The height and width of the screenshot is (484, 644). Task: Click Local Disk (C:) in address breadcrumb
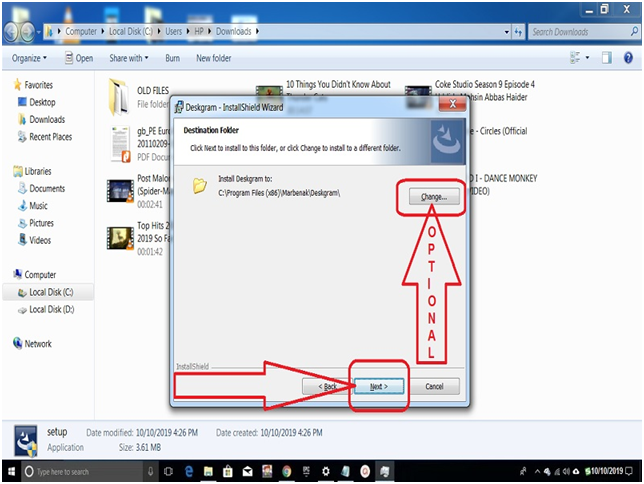point(131,31)
